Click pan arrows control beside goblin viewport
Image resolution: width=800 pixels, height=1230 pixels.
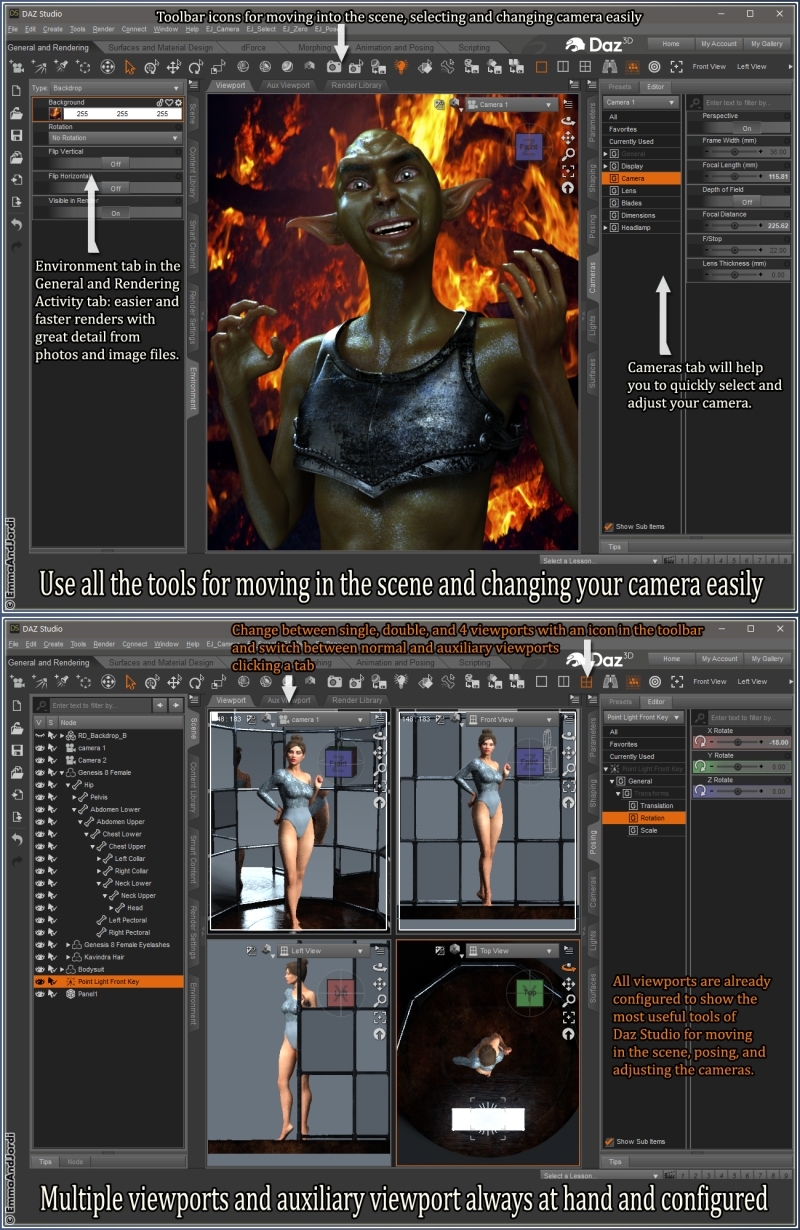click(x=568, y=138)
